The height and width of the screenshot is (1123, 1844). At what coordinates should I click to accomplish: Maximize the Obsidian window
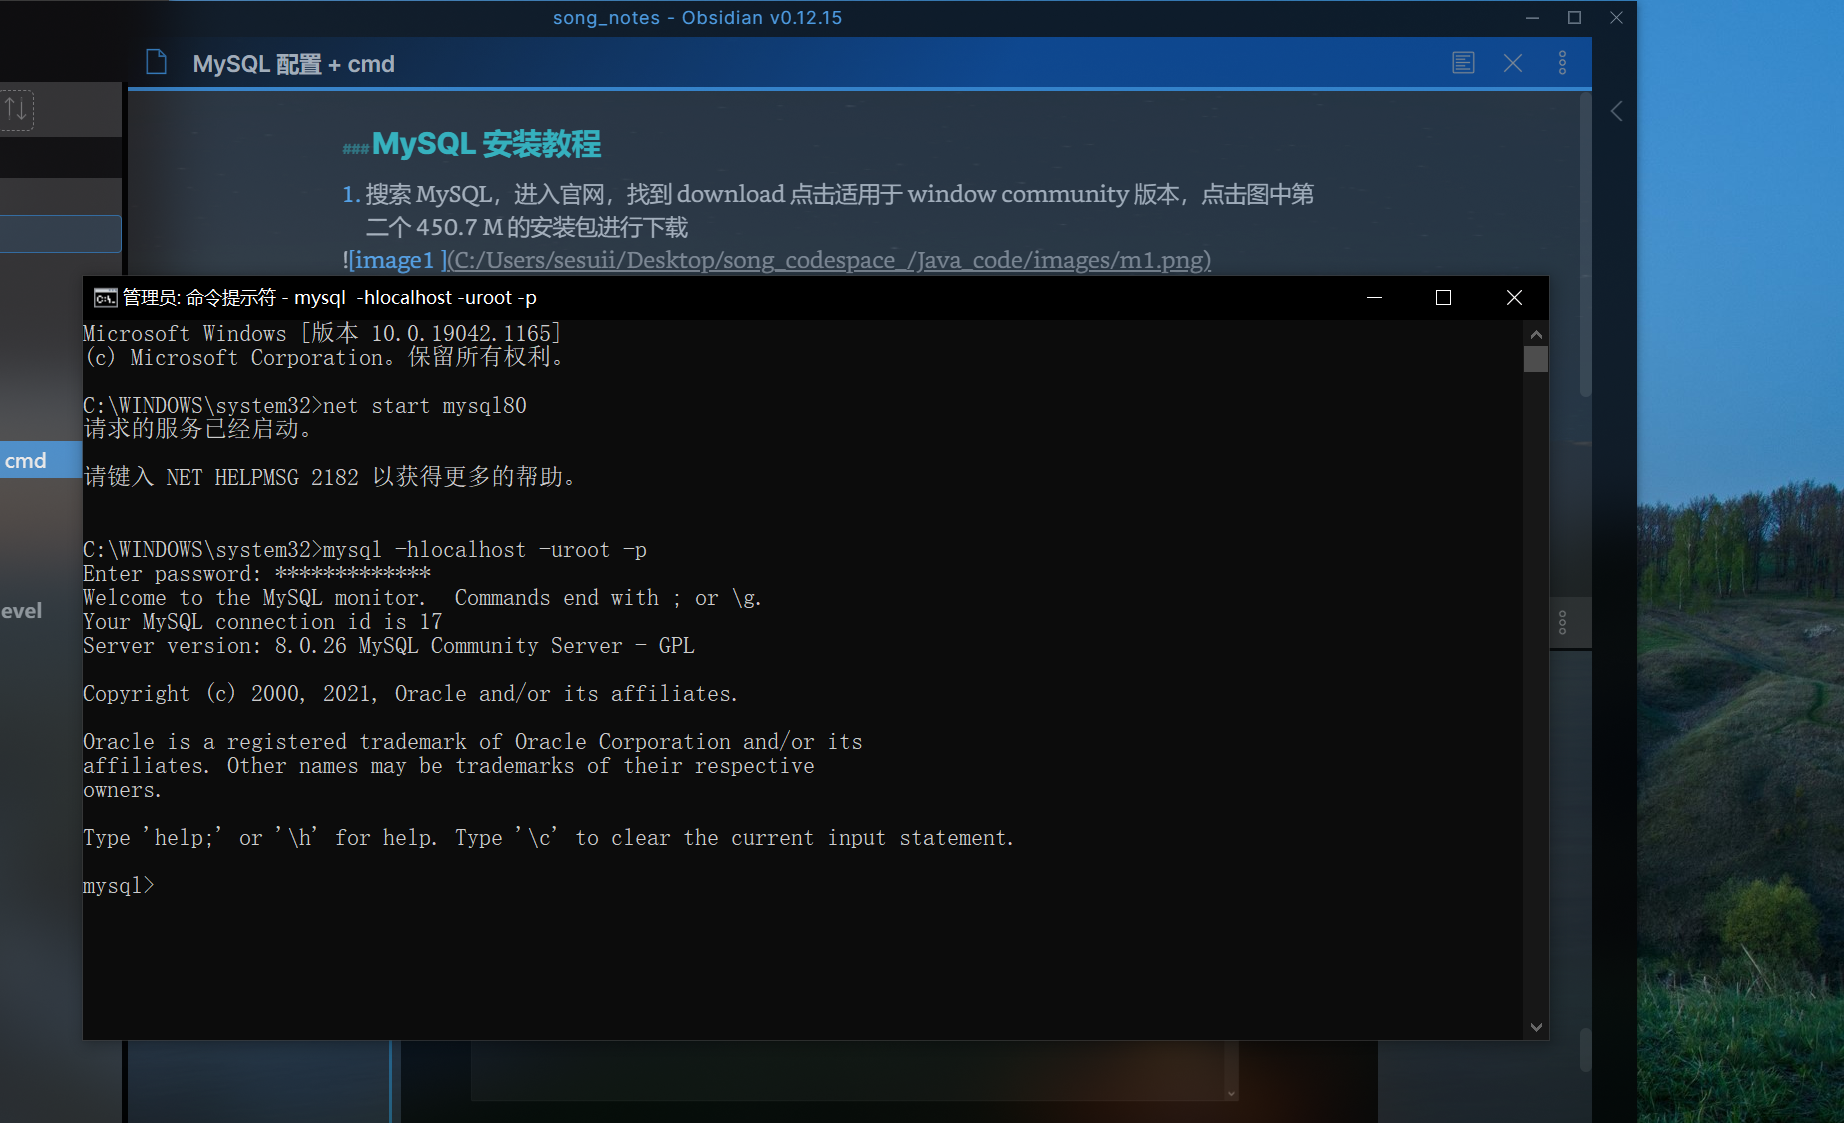[x=1574, y=18]
